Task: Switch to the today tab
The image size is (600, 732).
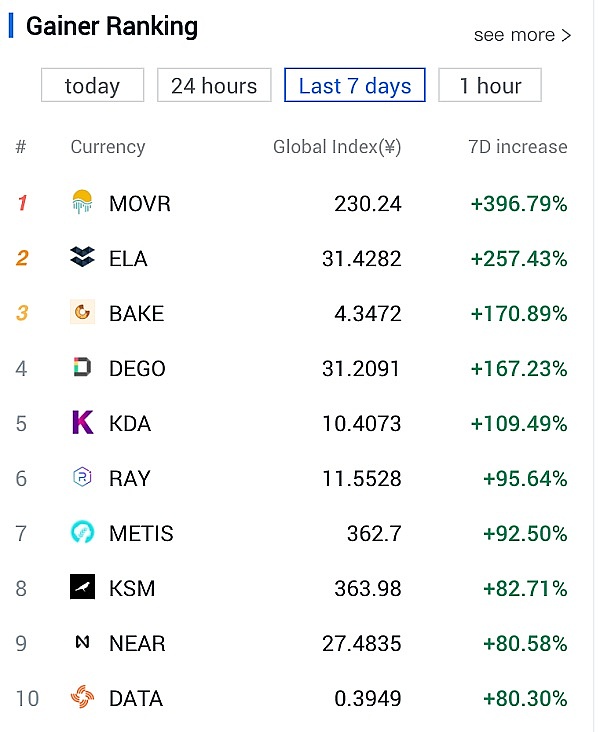Action: coord(92,86)
